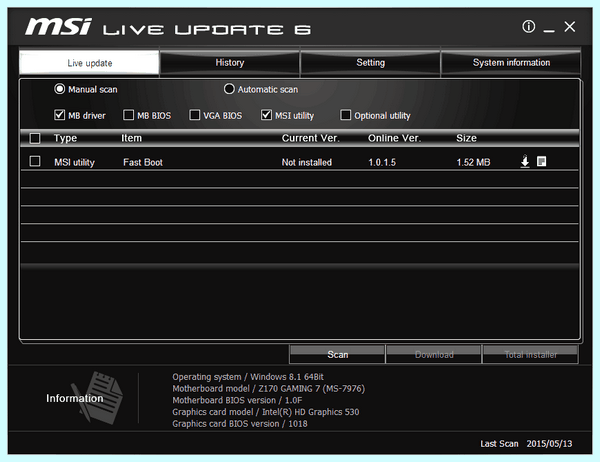
Task: Click the Operating system Windows 8.1 line
Action: (248, 377)
